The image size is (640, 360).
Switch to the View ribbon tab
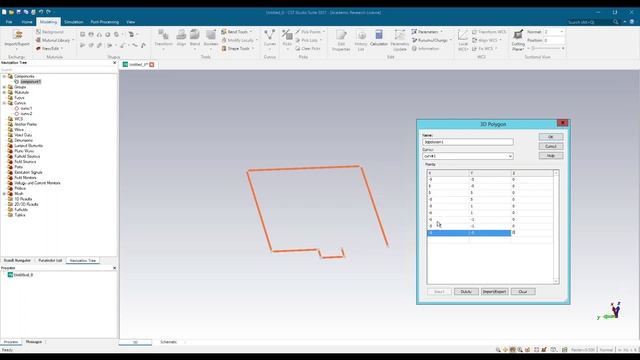(131, 22)
